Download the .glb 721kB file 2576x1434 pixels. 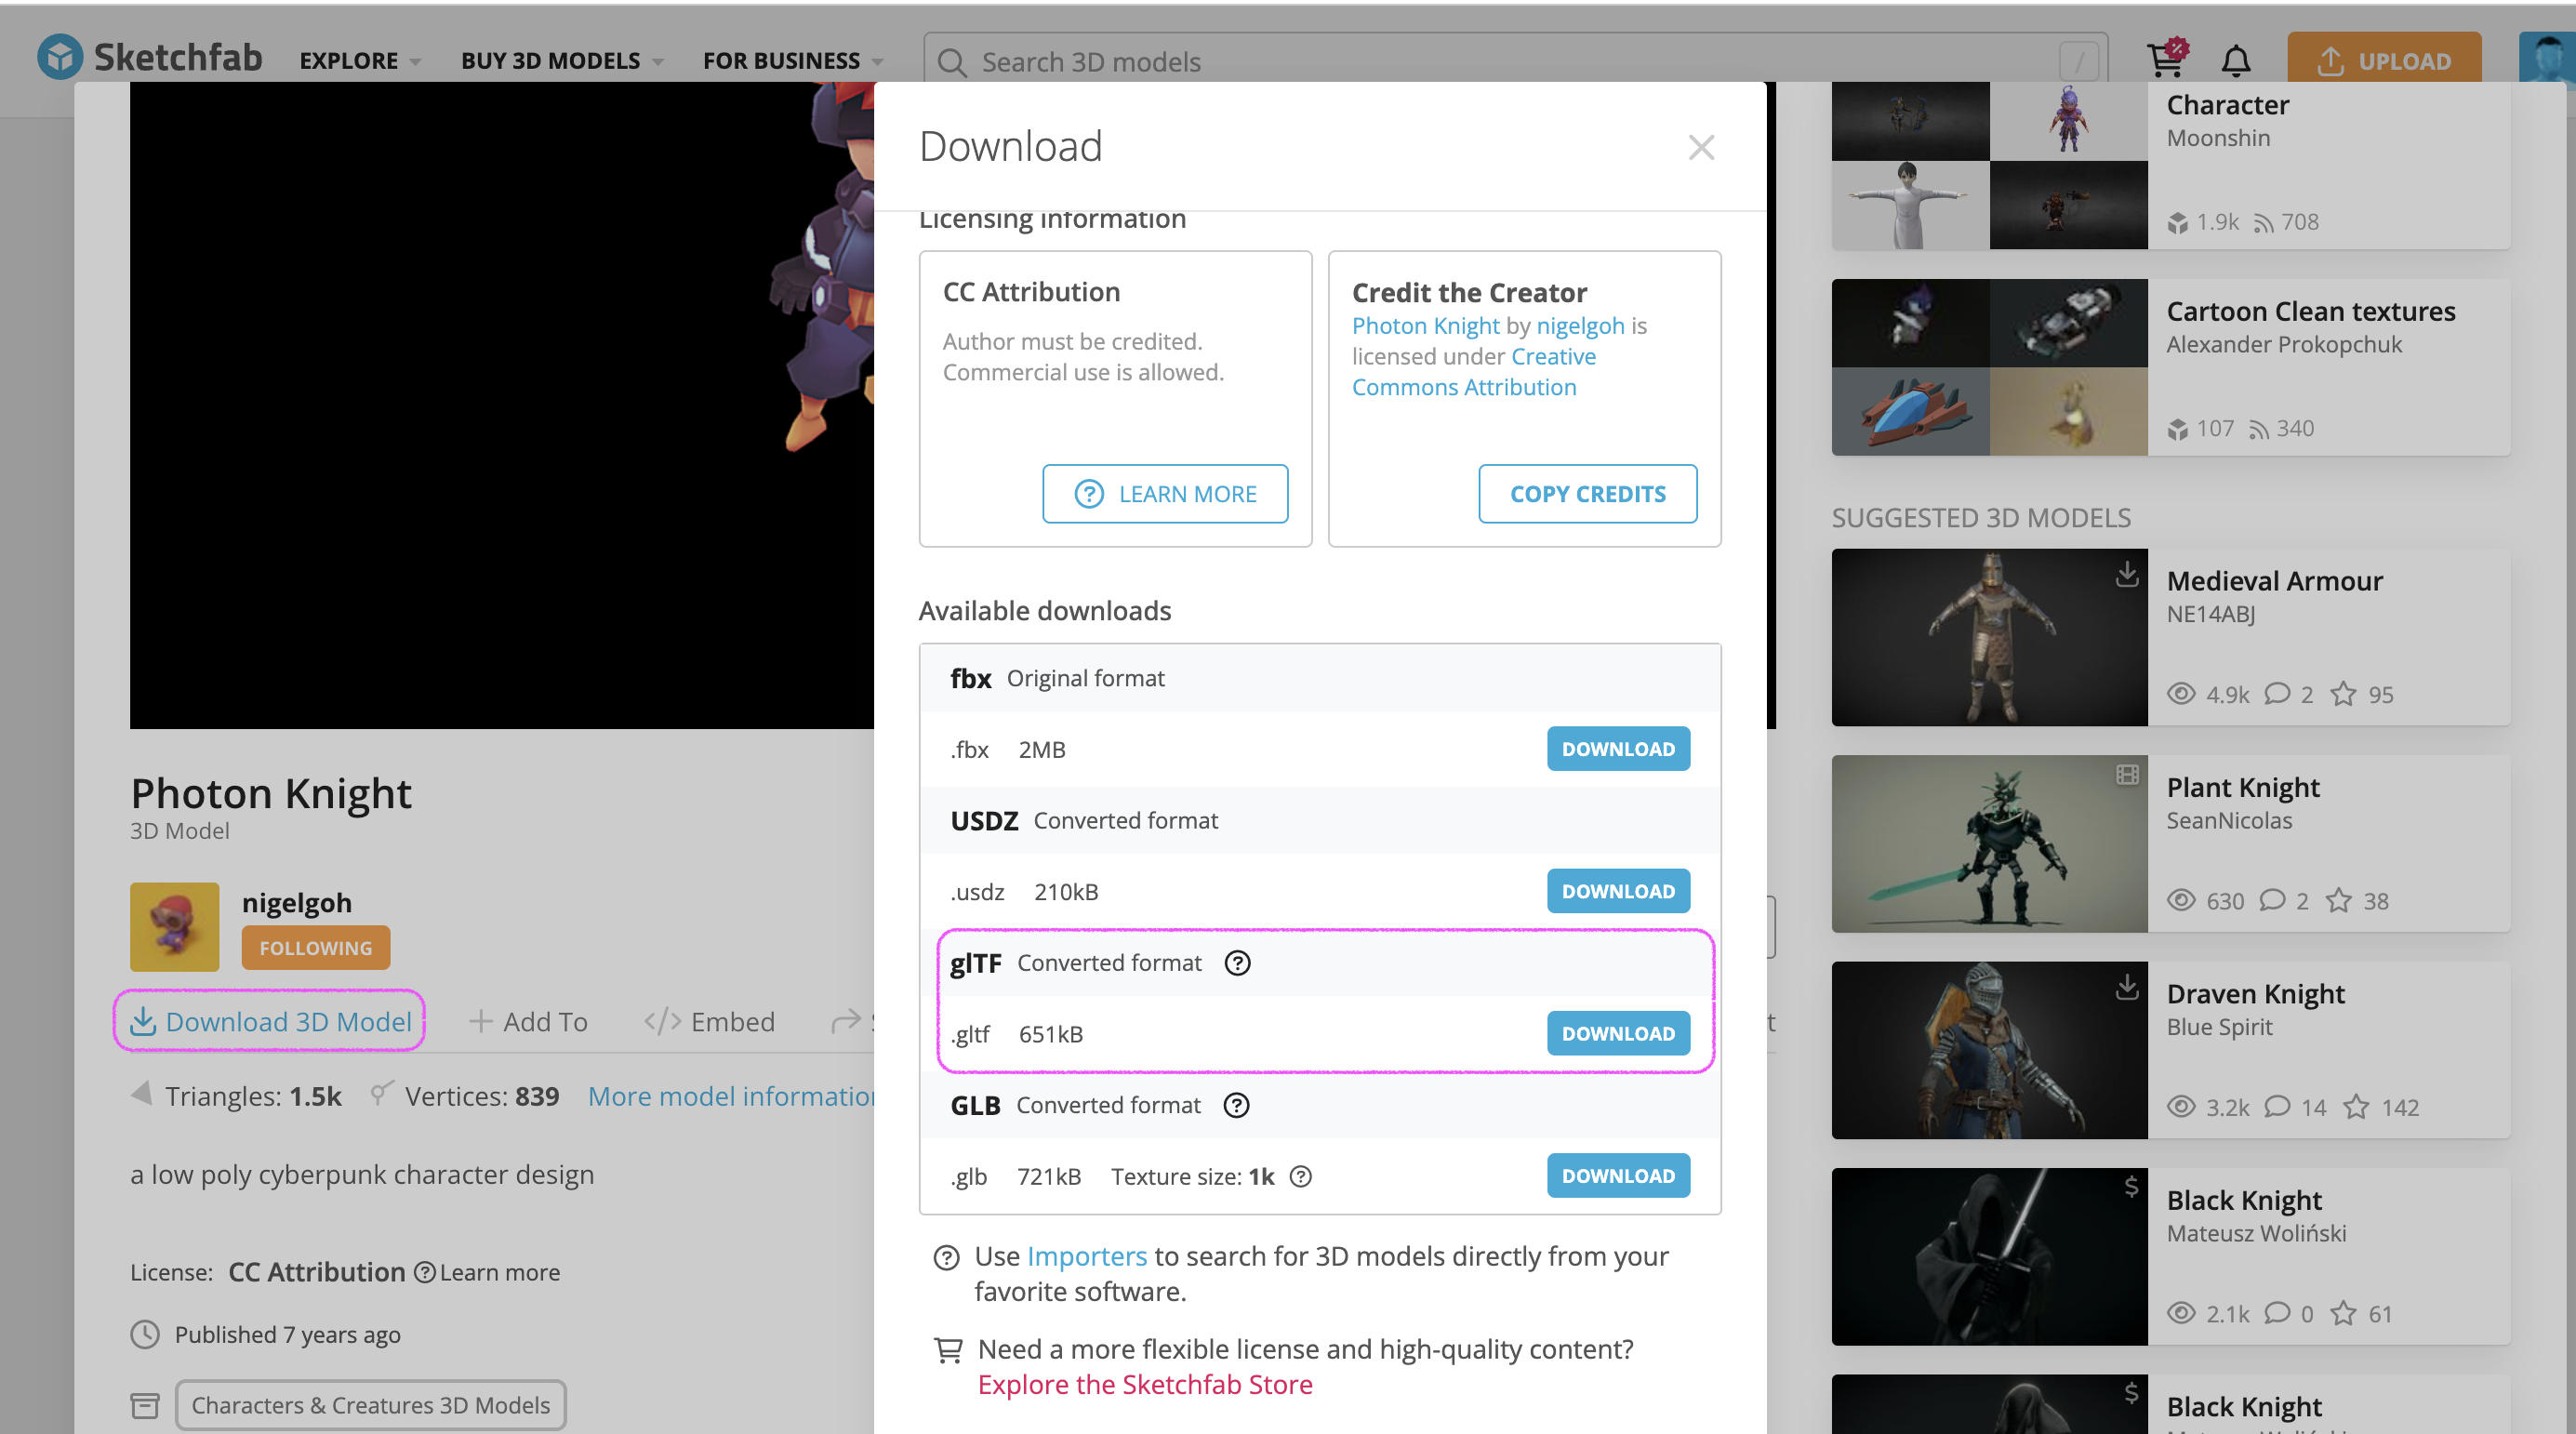pos(1618,1176)
